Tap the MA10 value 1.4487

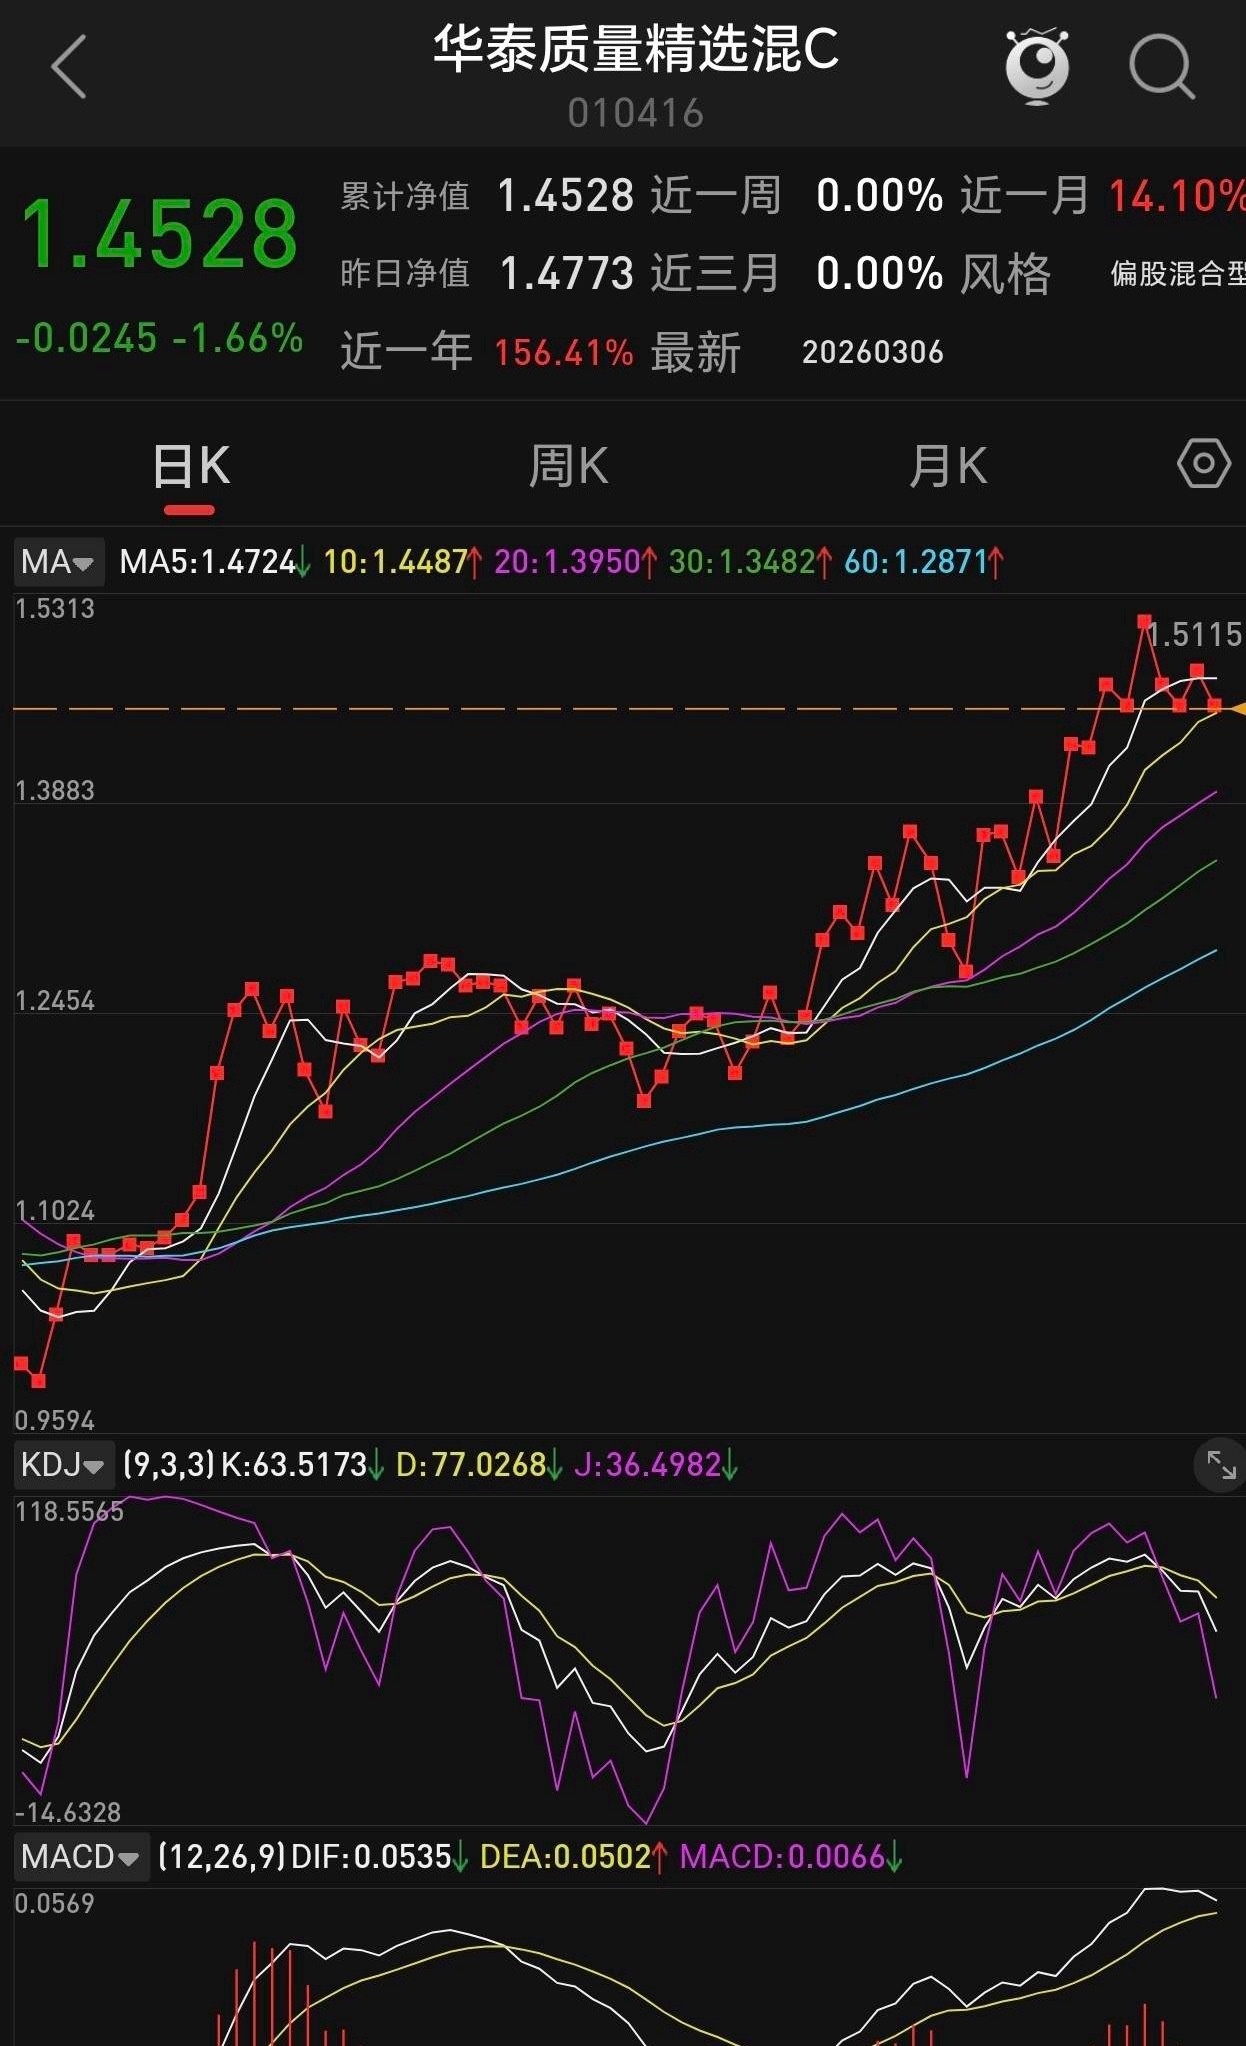coord(397,562)
